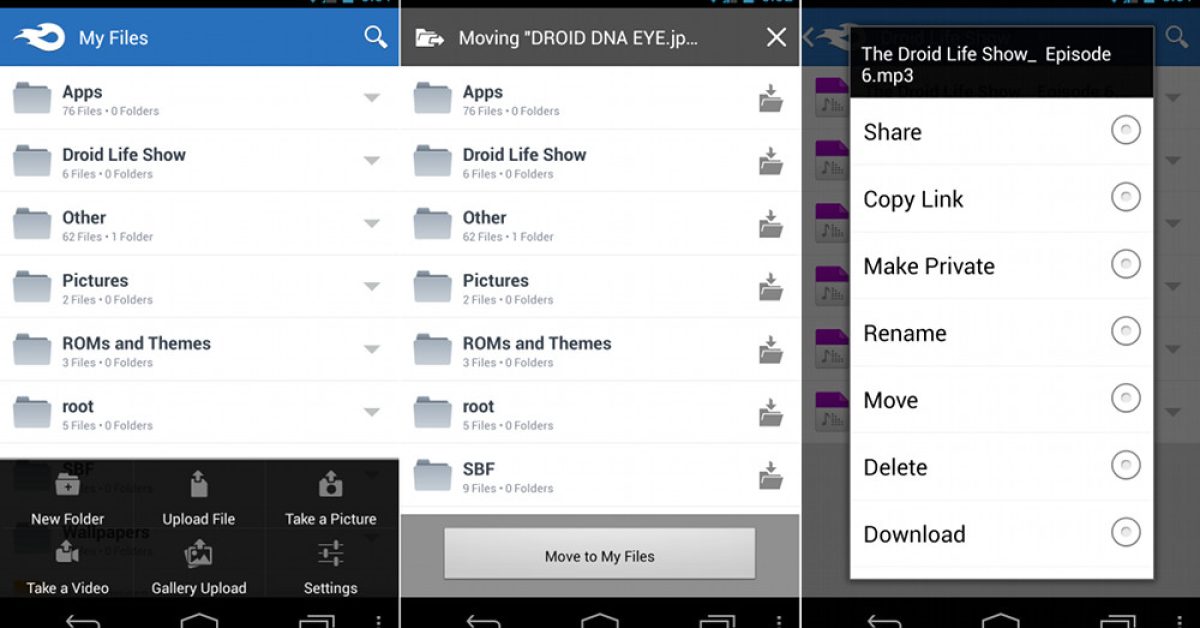Expand options arrow for ROMs and Themes

click(x=372, y=350)
